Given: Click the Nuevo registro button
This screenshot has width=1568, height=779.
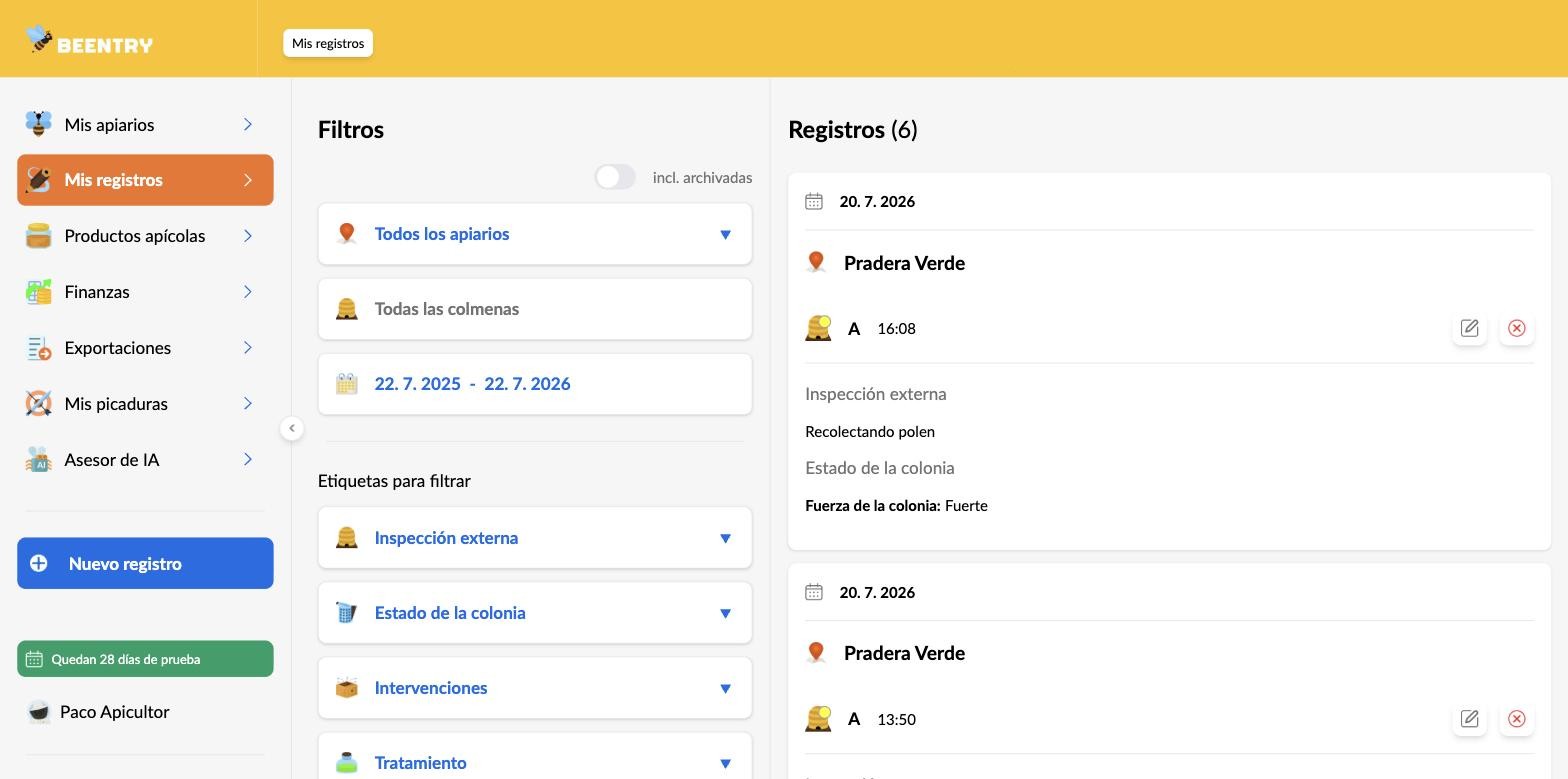Looking at the screenshot, I should pyautogui.click(x=145, y=563).
